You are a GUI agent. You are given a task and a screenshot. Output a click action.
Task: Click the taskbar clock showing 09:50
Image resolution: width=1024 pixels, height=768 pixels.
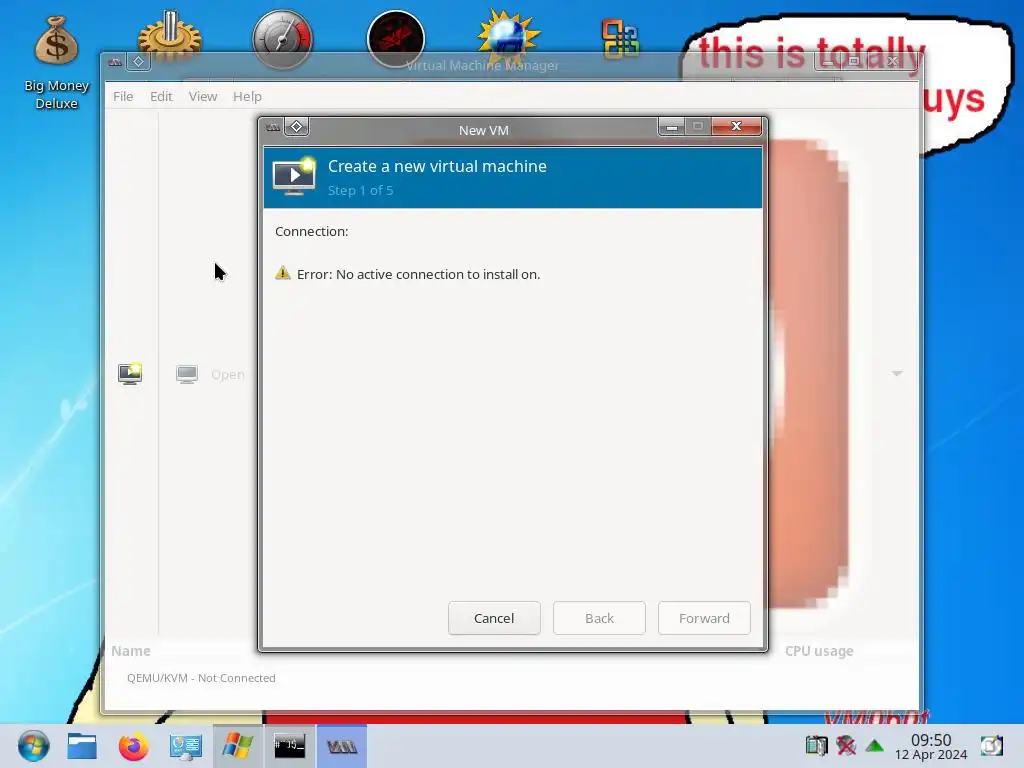click(931, 746)
